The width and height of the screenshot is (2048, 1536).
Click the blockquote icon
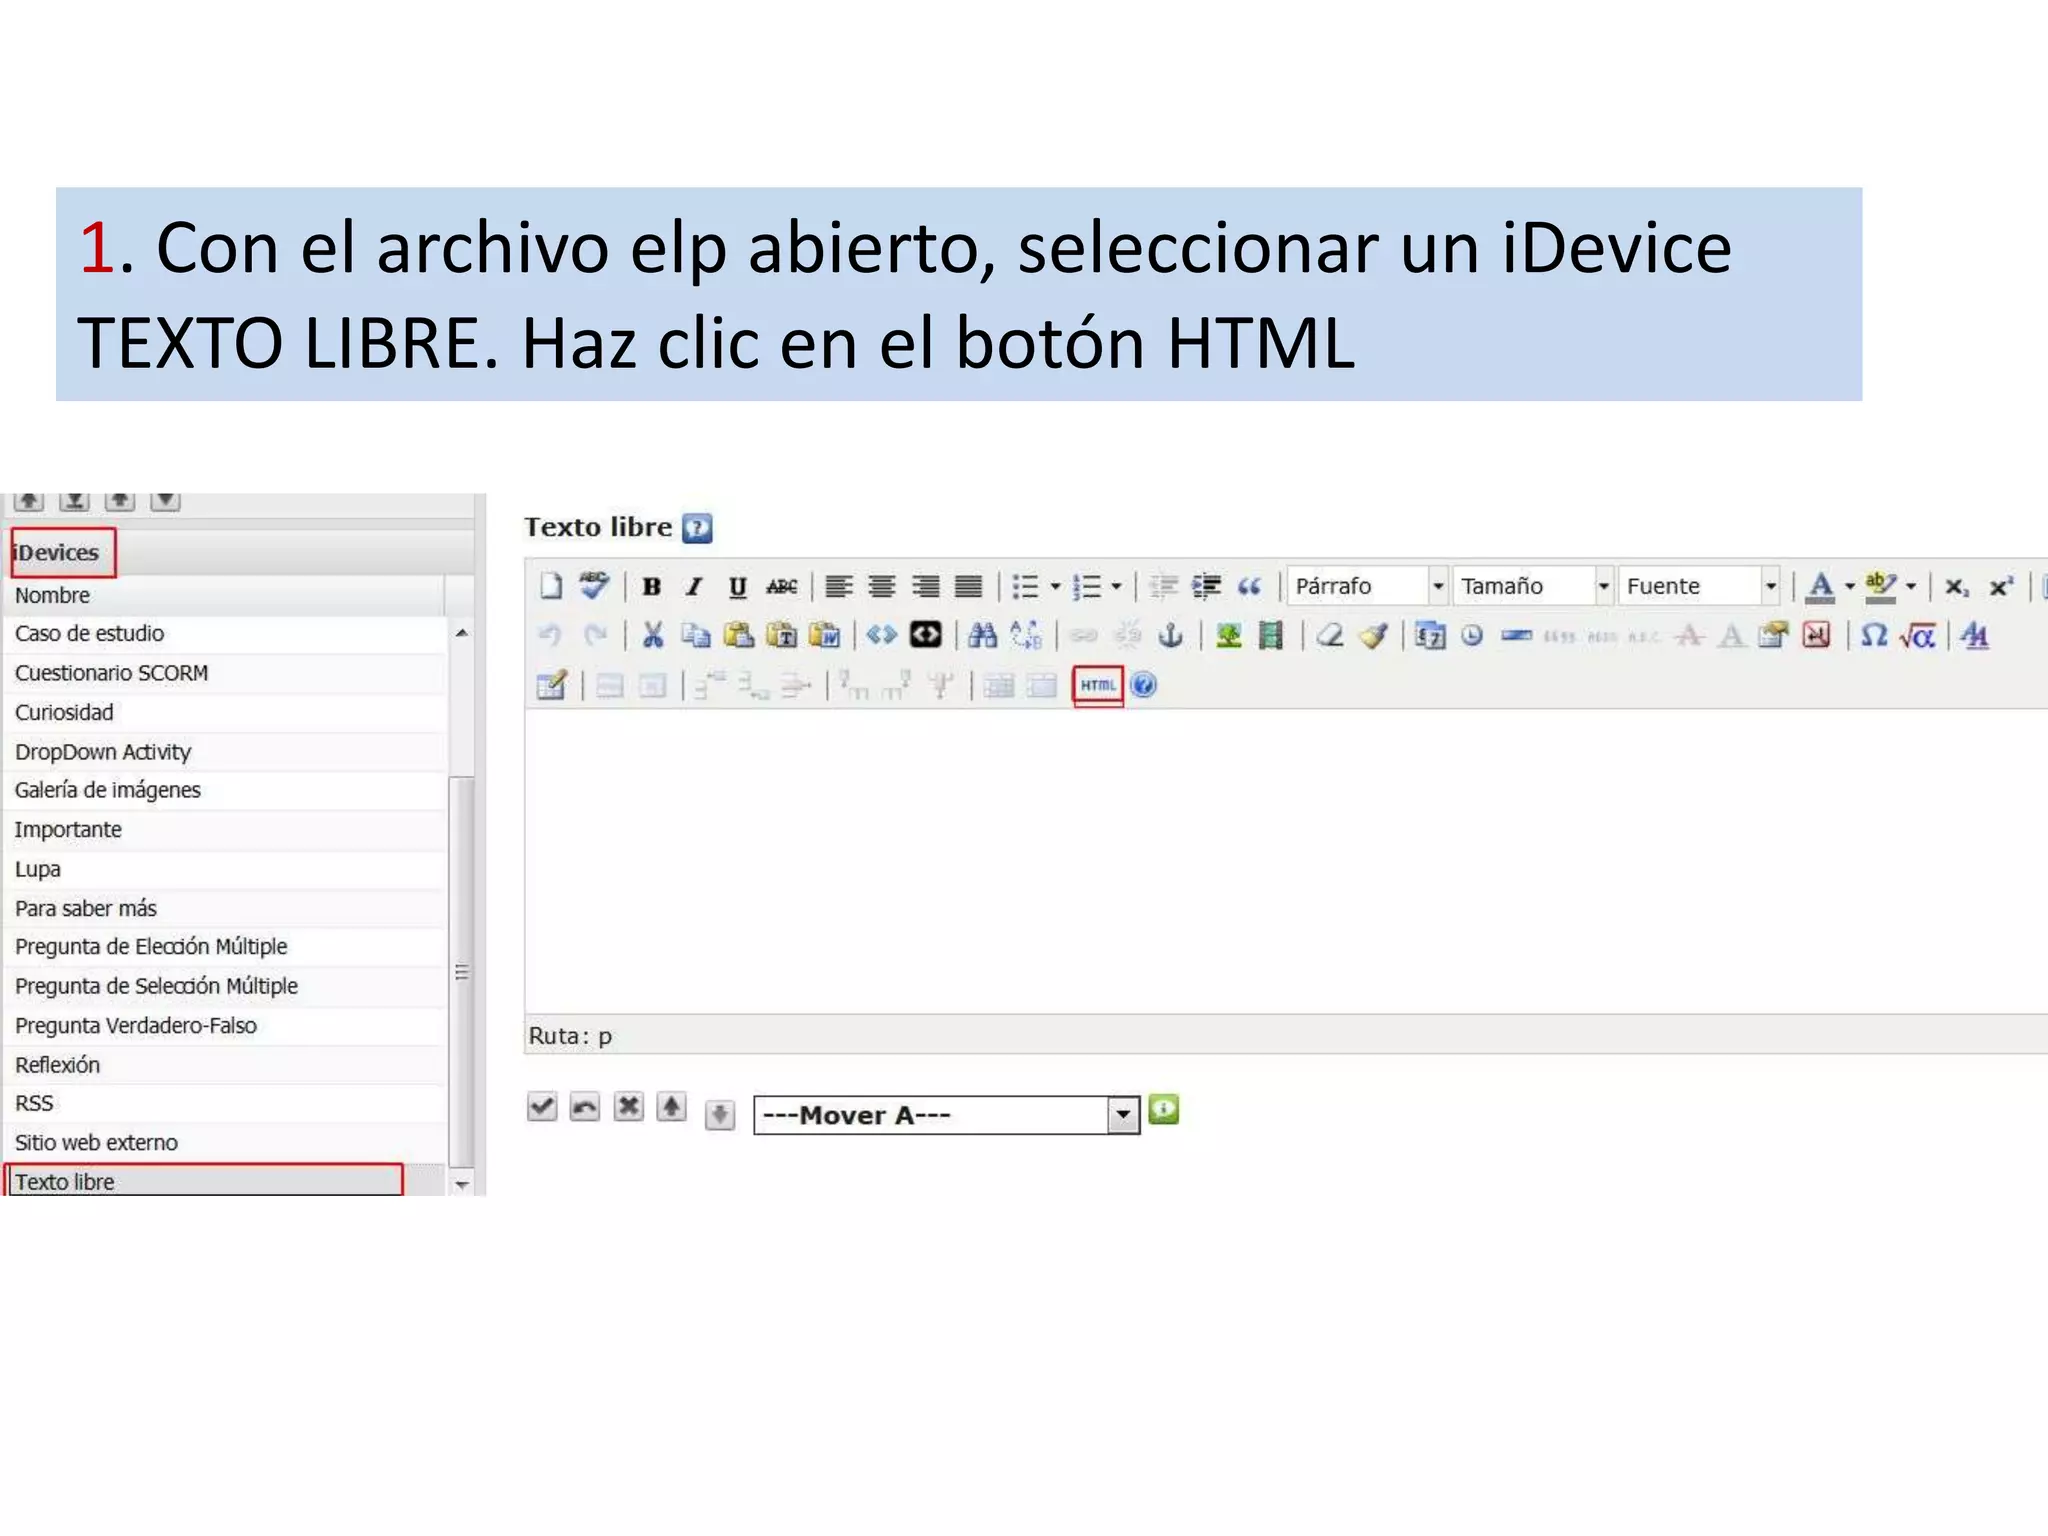pyautogui.click(x=1249, y=587)
